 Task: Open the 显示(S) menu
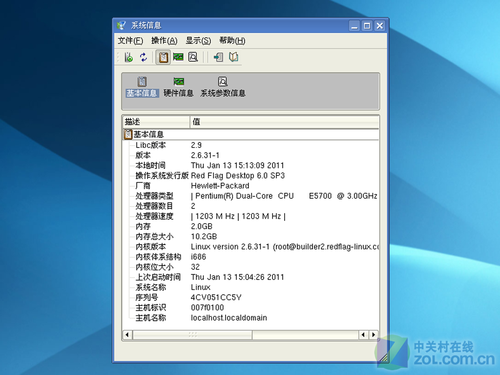tap(198, 41)
